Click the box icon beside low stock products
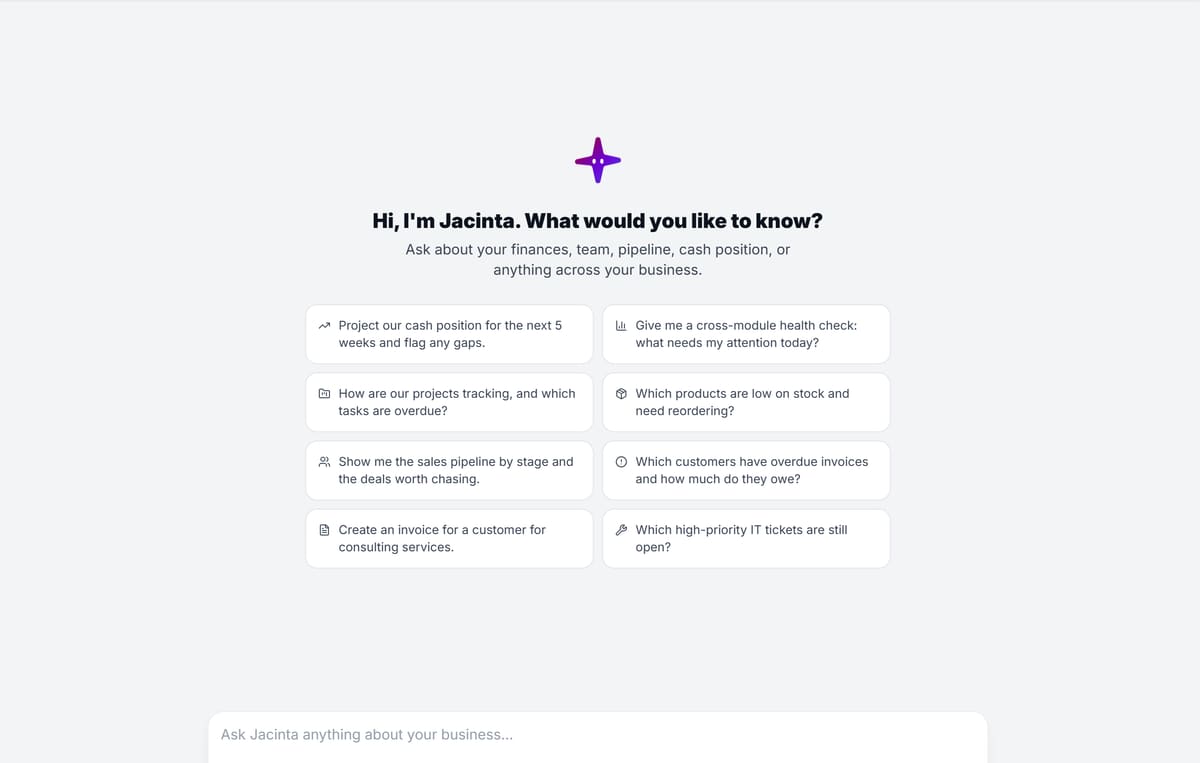1200x763 pixels. point(621,394)
